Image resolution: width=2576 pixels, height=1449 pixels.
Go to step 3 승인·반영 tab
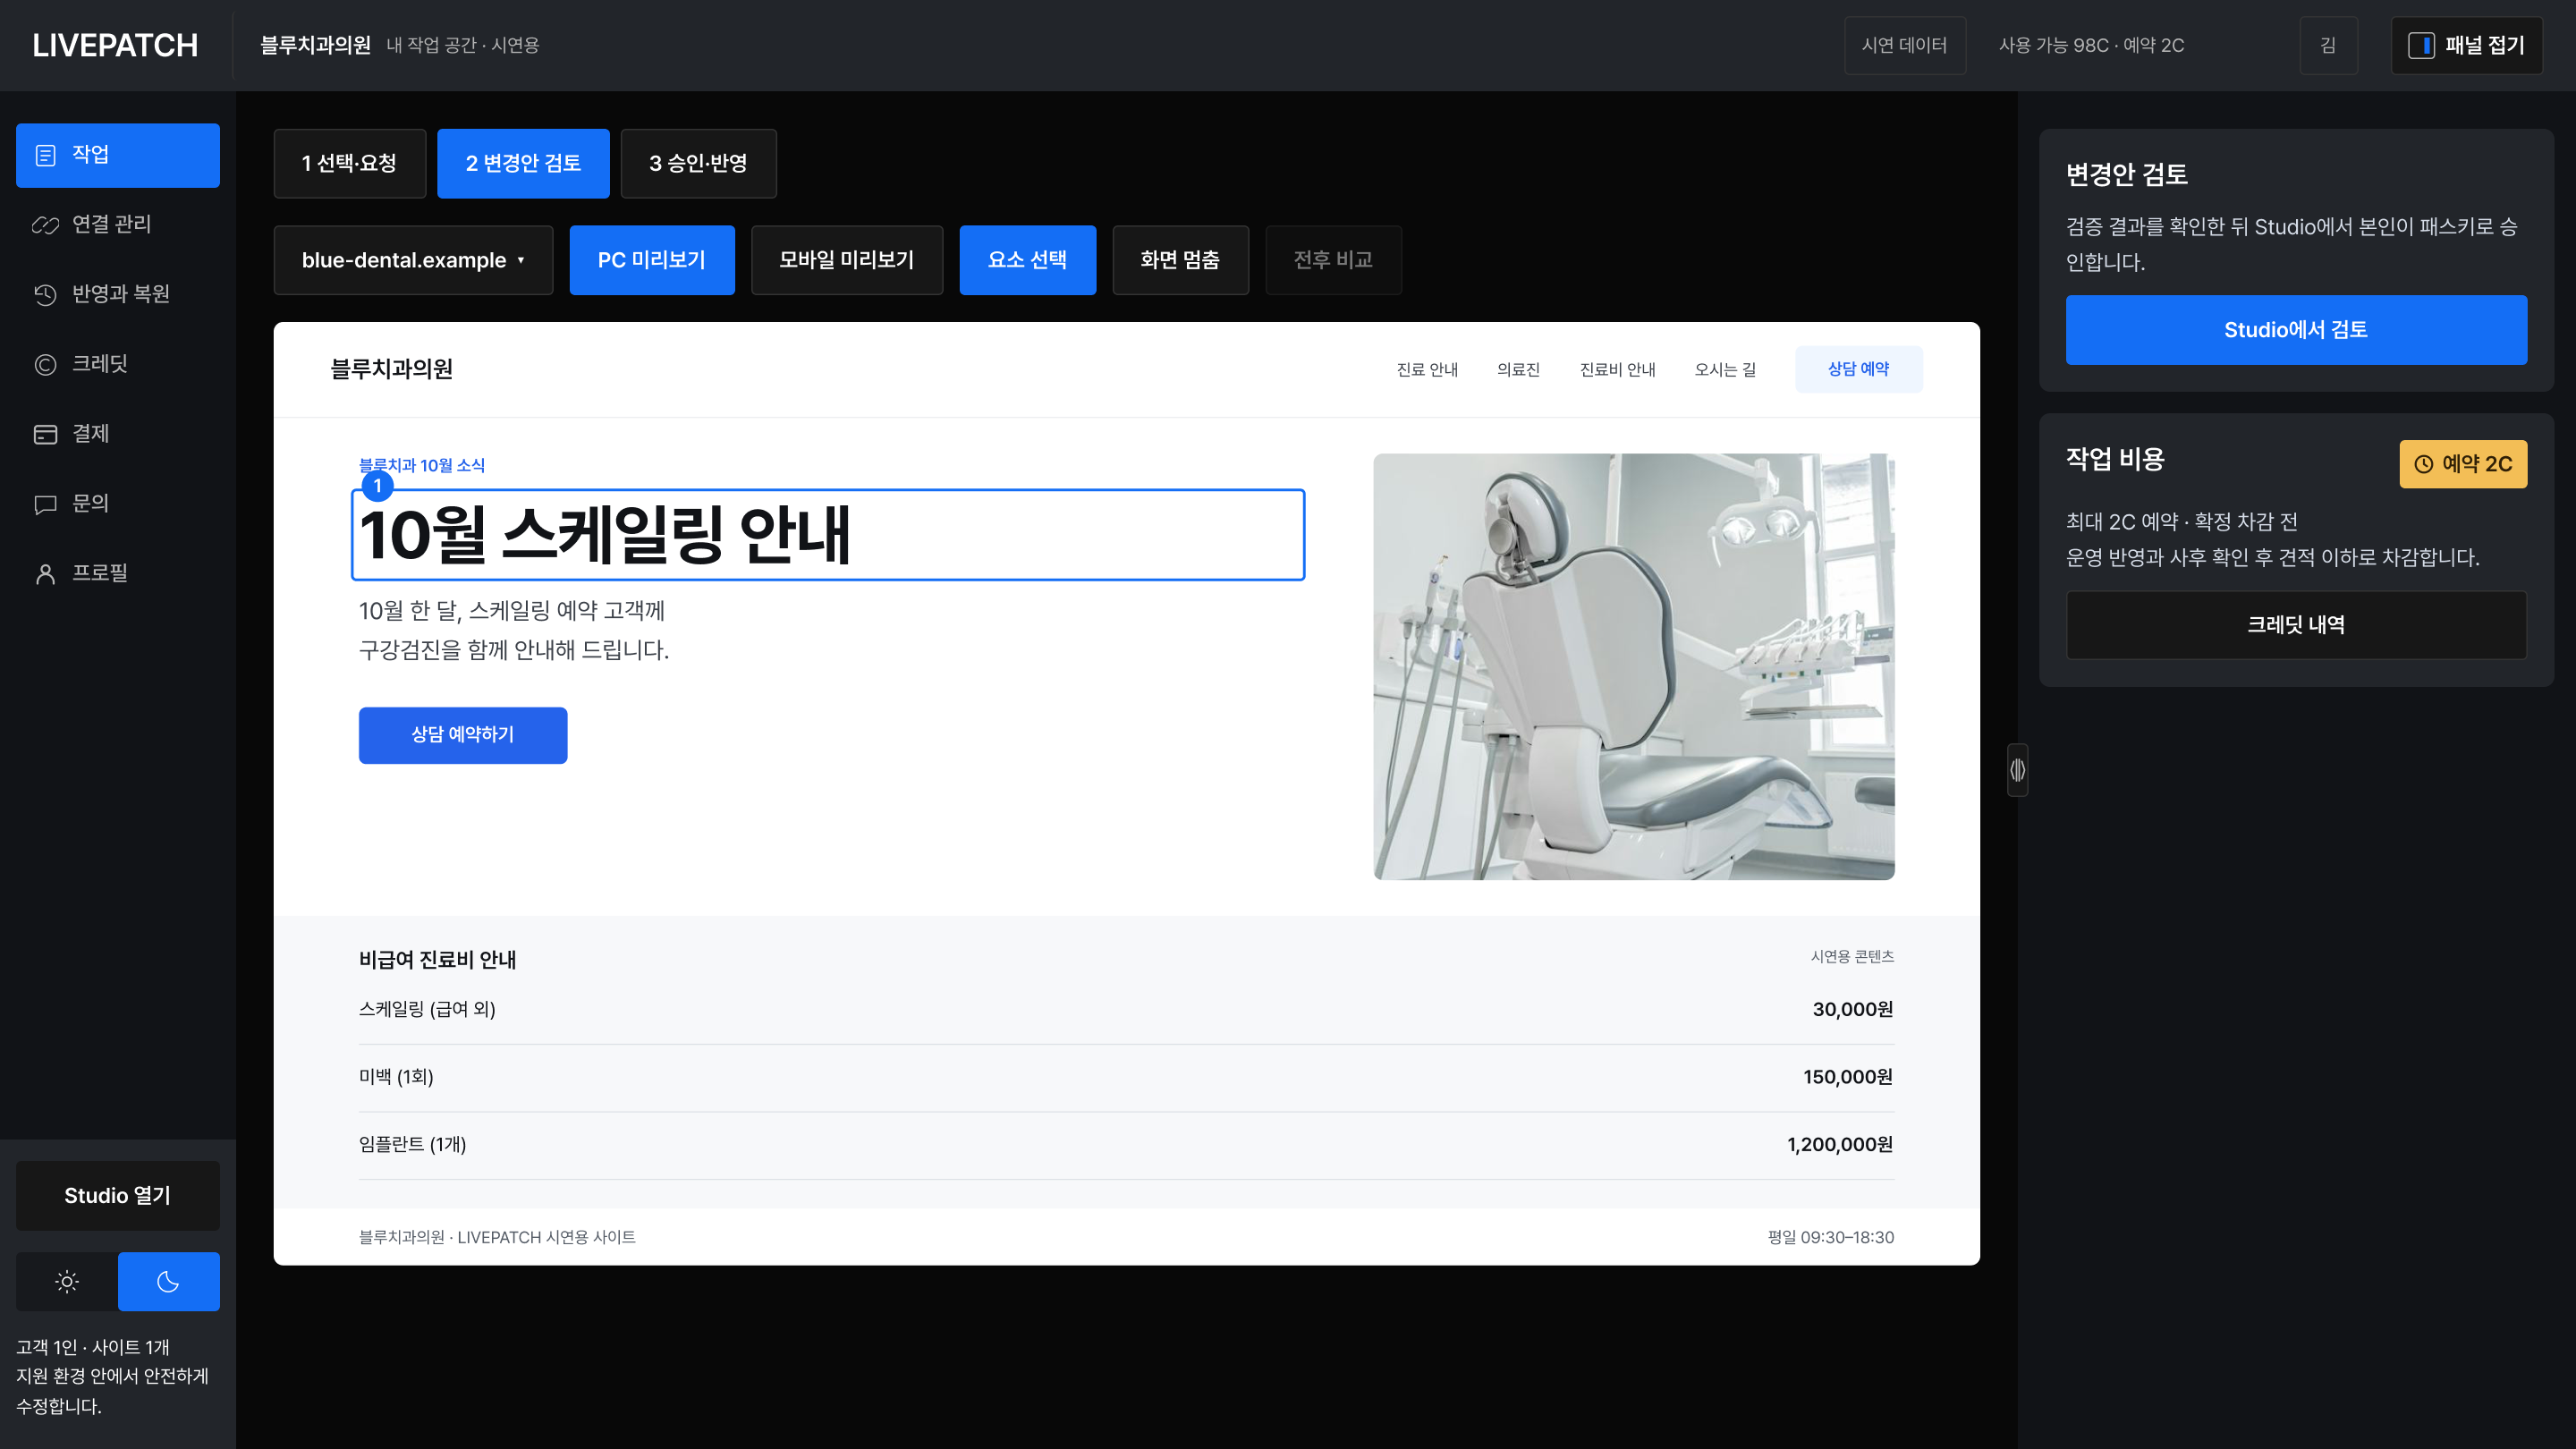pyautogui.click(x=698, y=163)
